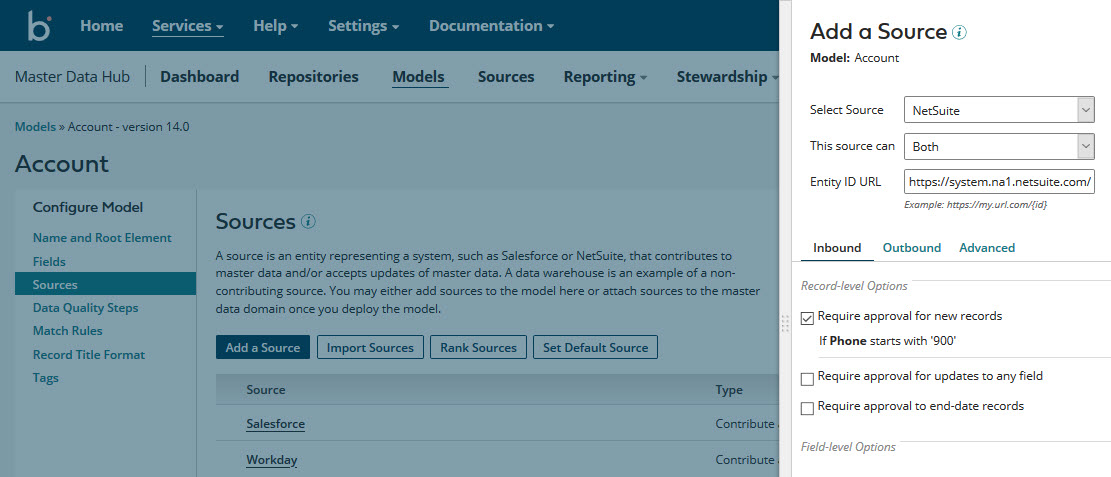Expand the Settings menu
This screenshot has height=477, width=1111.
pyautogui.click(x=363, y=26)
